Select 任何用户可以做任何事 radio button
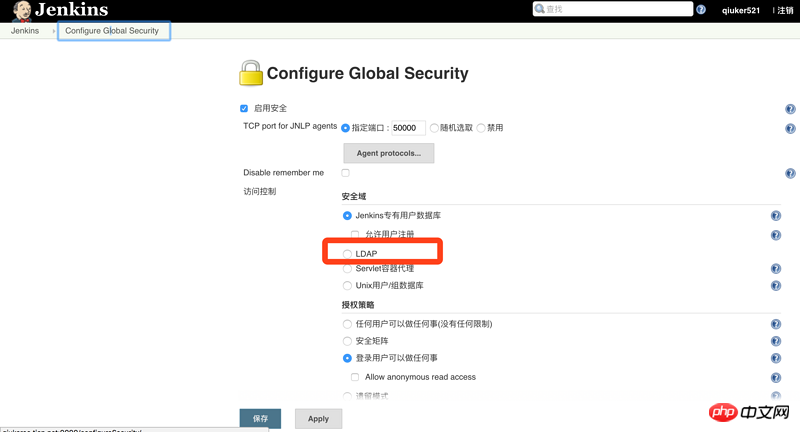The image size is (800, 432). (x=347, y=324)
